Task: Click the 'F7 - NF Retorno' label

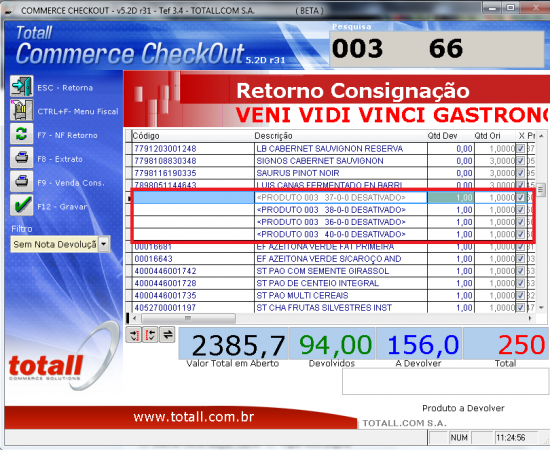Action: [67, 135]
